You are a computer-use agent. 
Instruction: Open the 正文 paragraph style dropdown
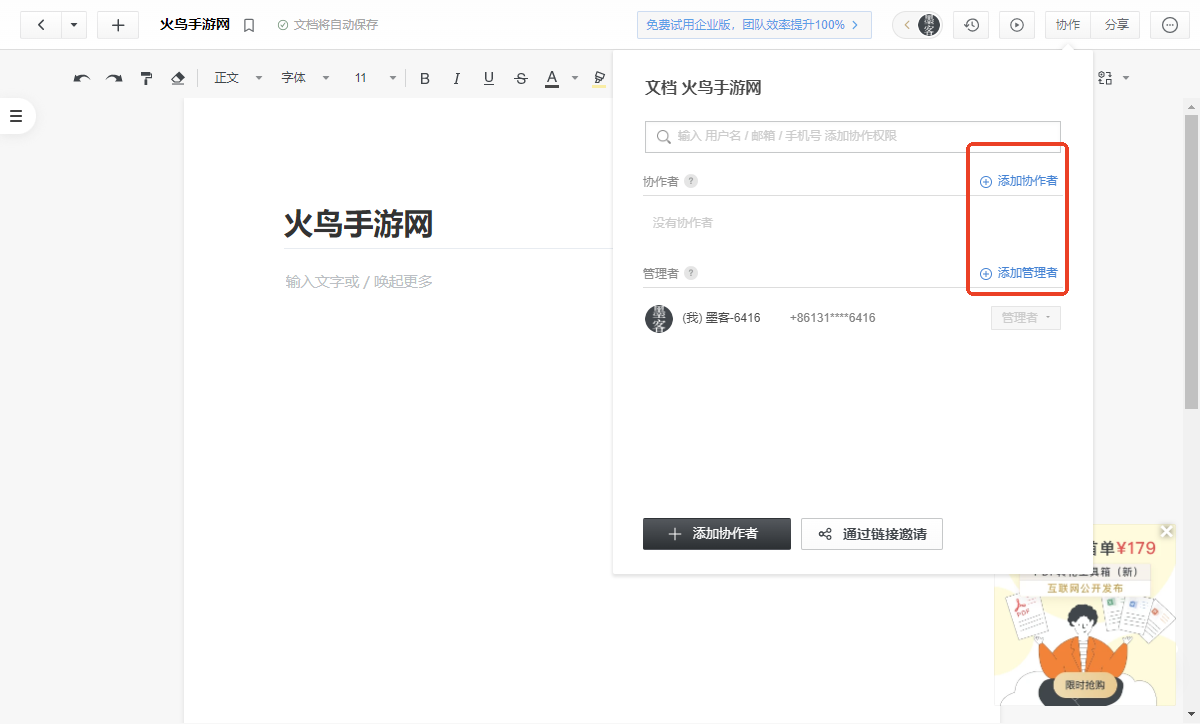click(238, 78)
